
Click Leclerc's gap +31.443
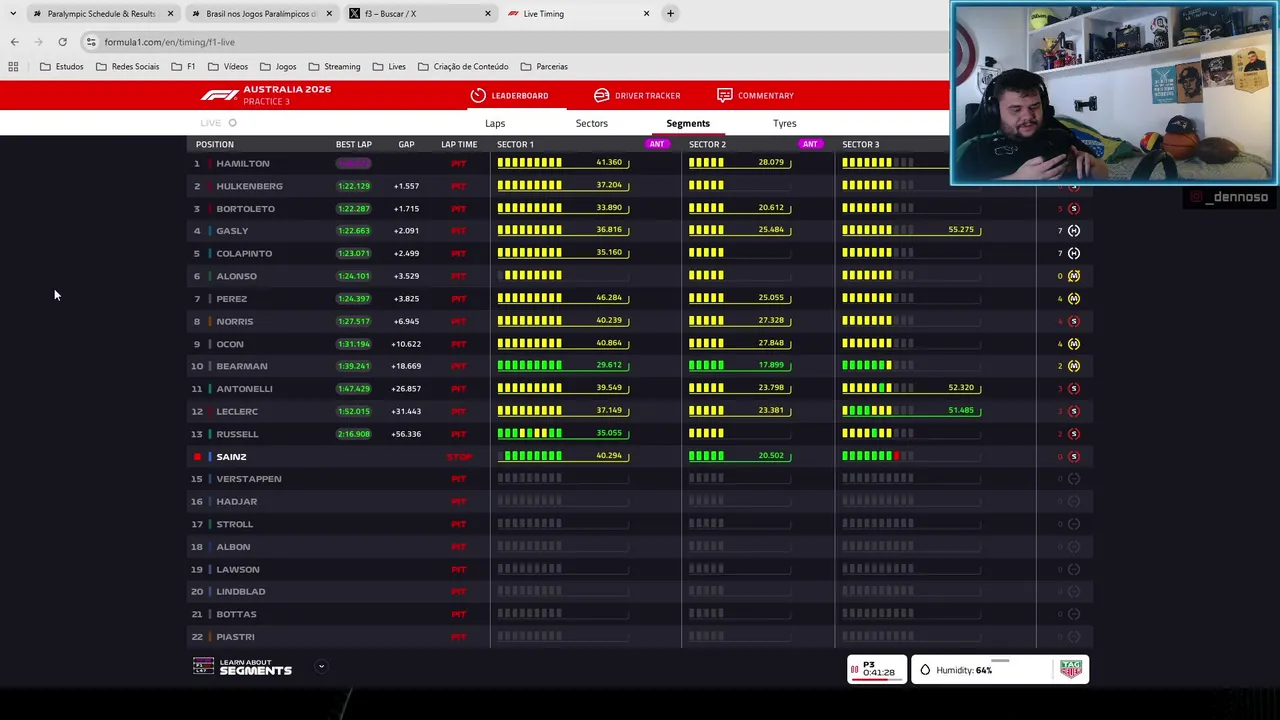(406, 411)
